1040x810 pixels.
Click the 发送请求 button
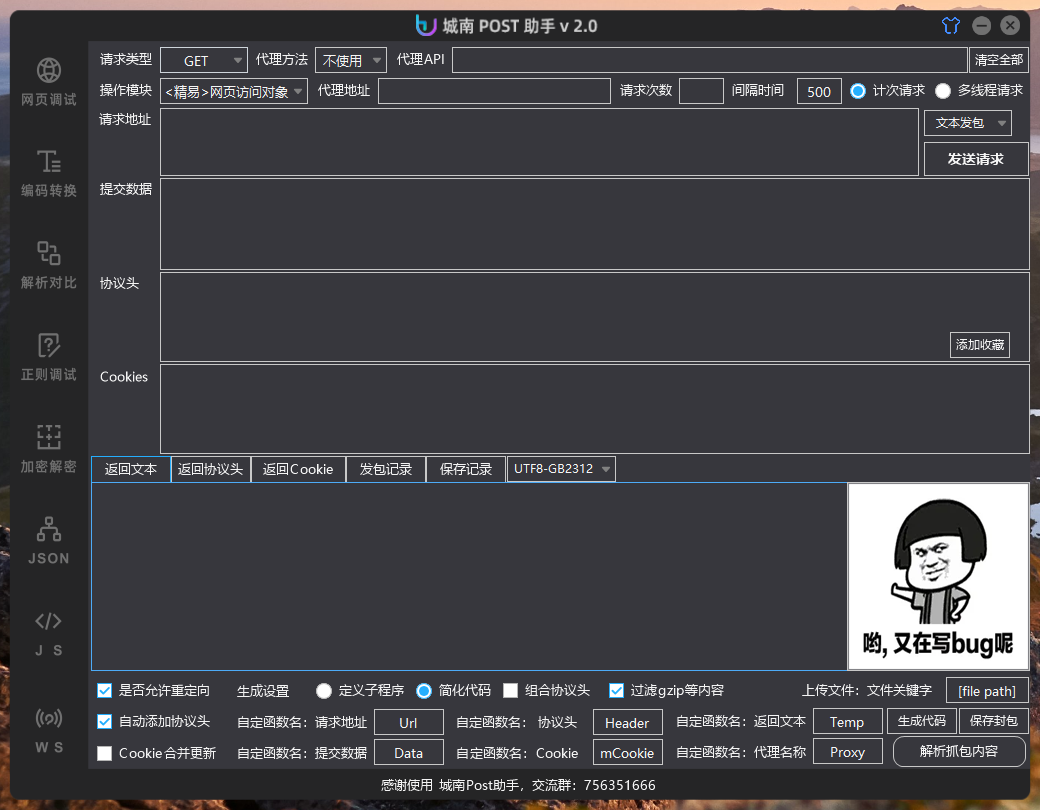pyautogui.click(x=976, y=159)
